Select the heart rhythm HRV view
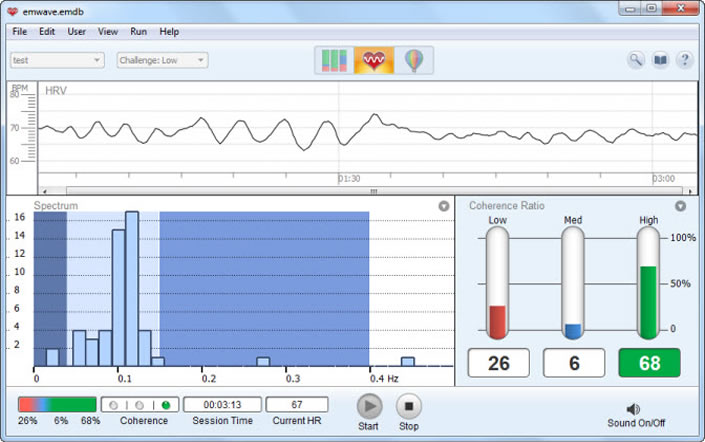The image size is (705, 442). pos(374,61)
